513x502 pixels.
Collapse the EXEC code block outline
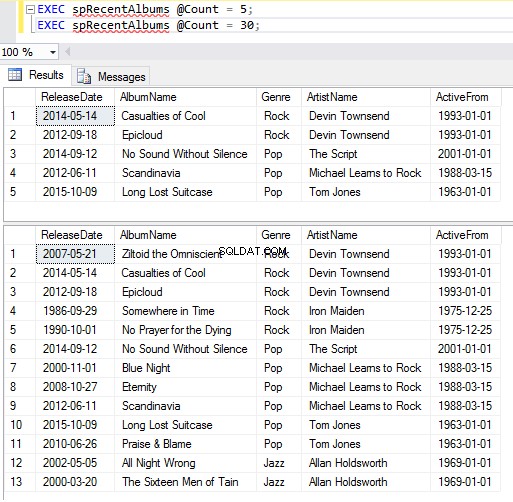30,9
